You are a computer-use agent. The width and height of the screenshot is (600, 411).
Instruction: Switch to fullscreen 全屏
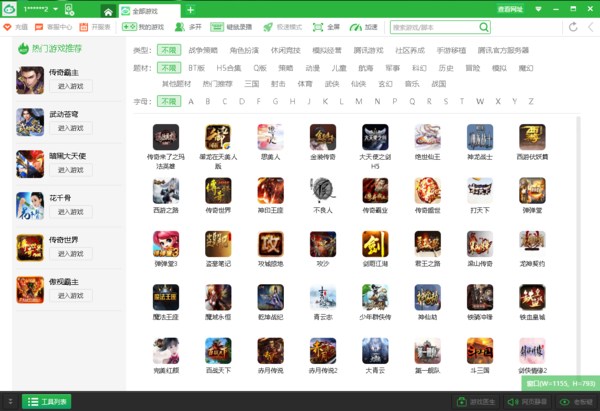click(326, 27)
